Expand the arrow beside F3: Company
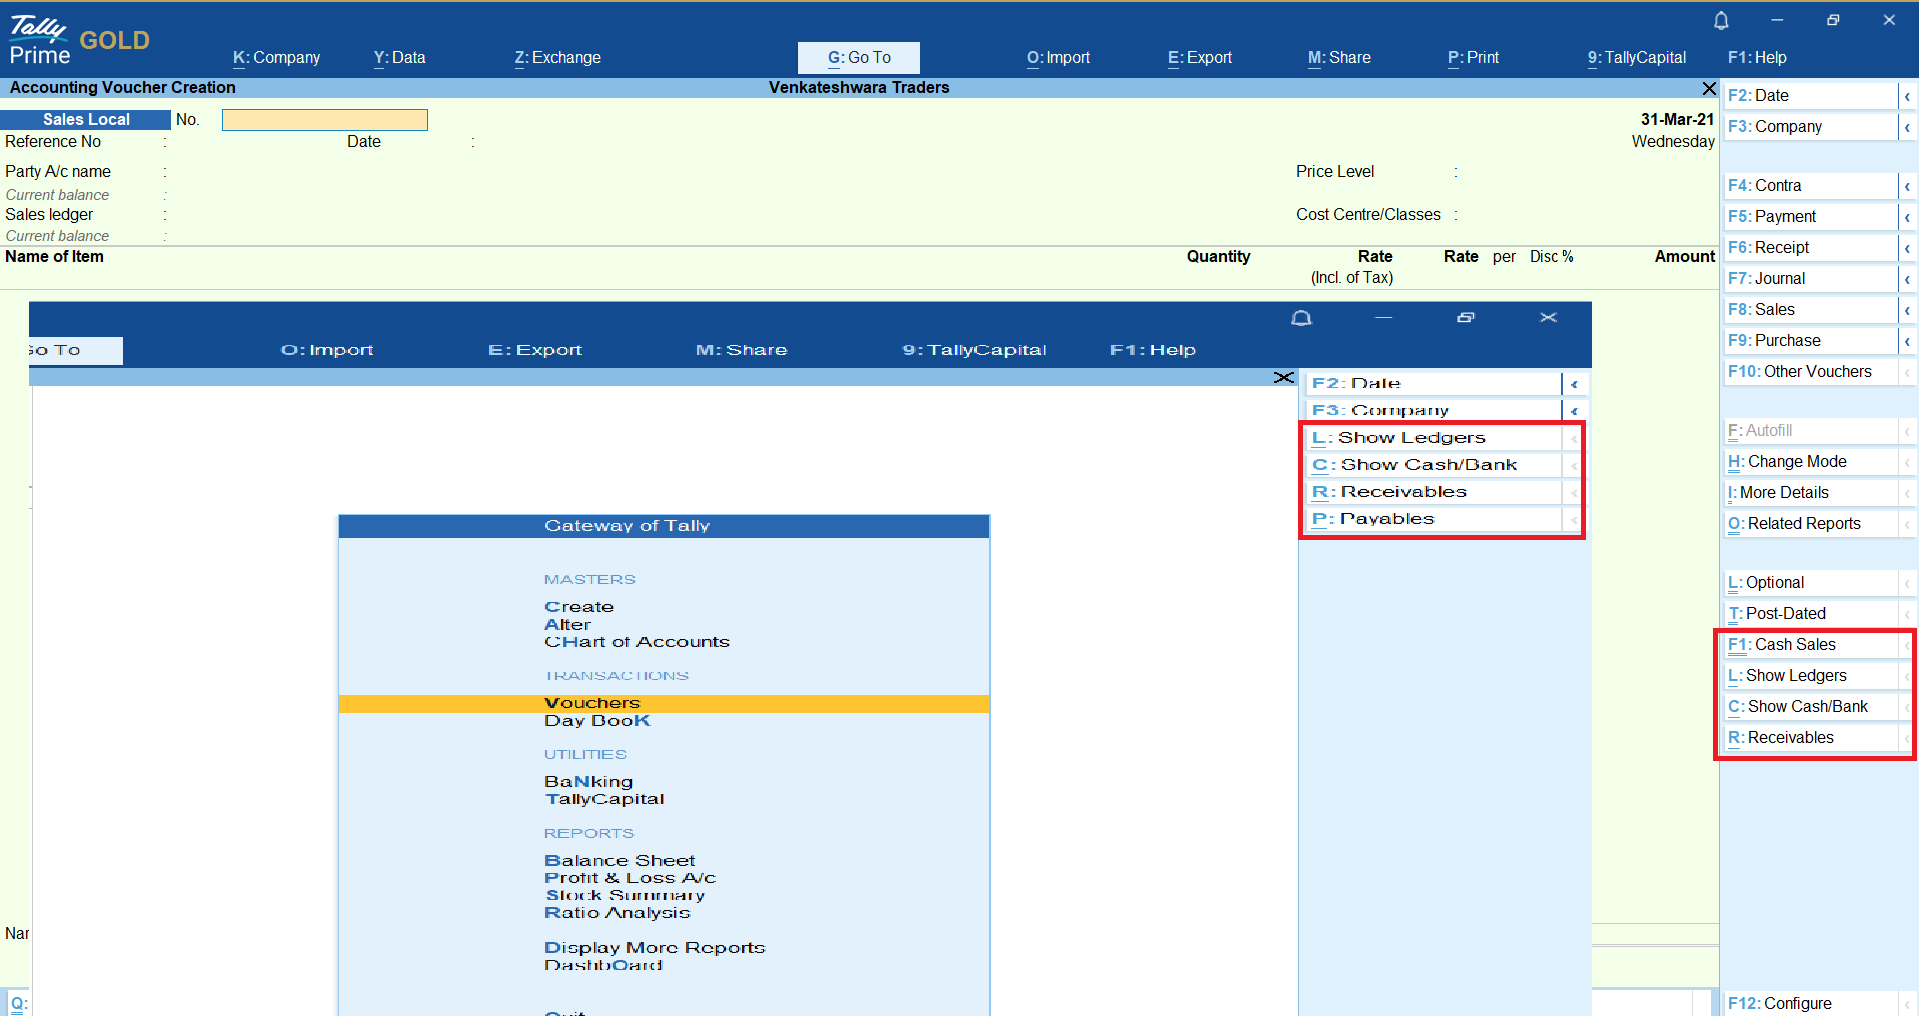The height and width of the screenshot is (1016, 1919). 1907,127
